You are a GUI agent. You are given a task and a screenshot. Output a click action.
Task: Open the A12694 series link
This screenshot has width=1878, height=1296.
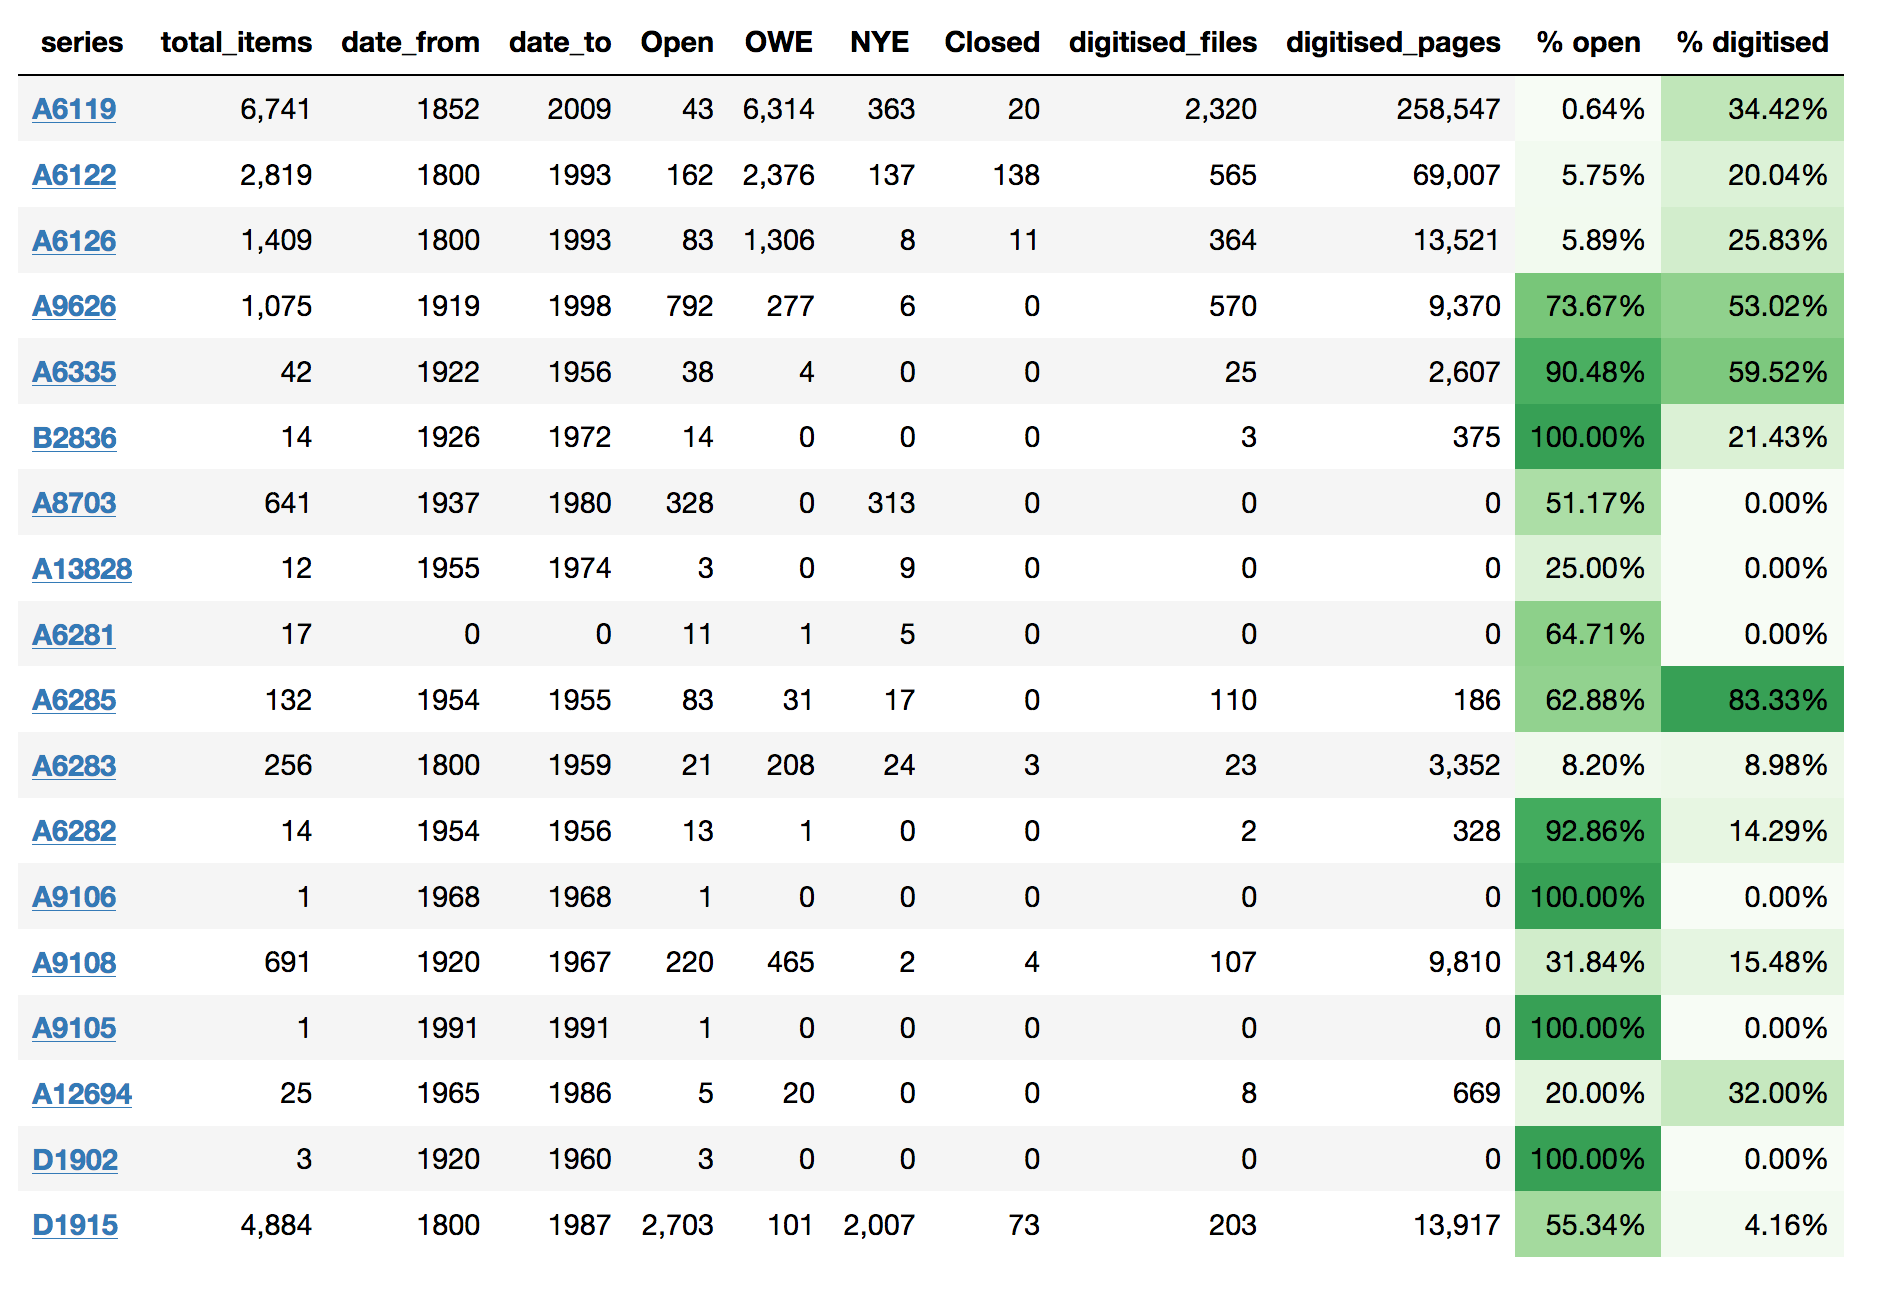(x=82, y=1093)
